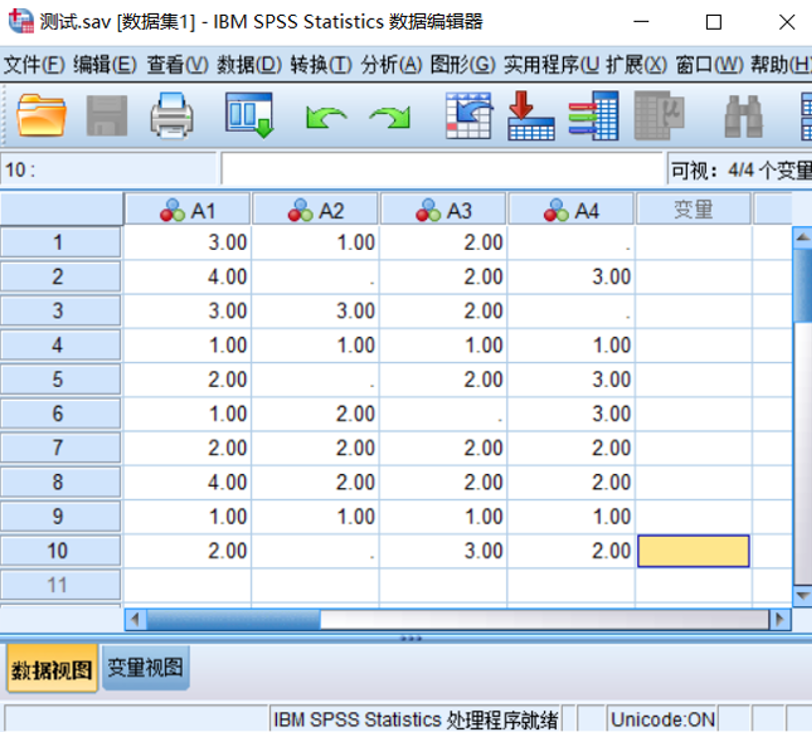Open the 分析(A) menu

(392, 65)
